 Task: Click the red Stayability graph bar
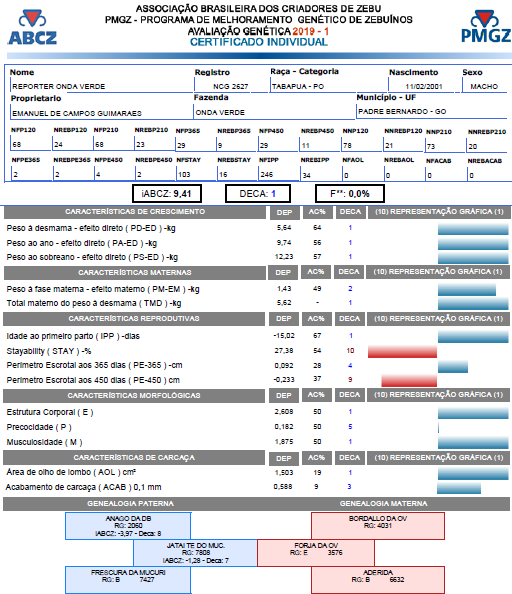click(402, 352)
